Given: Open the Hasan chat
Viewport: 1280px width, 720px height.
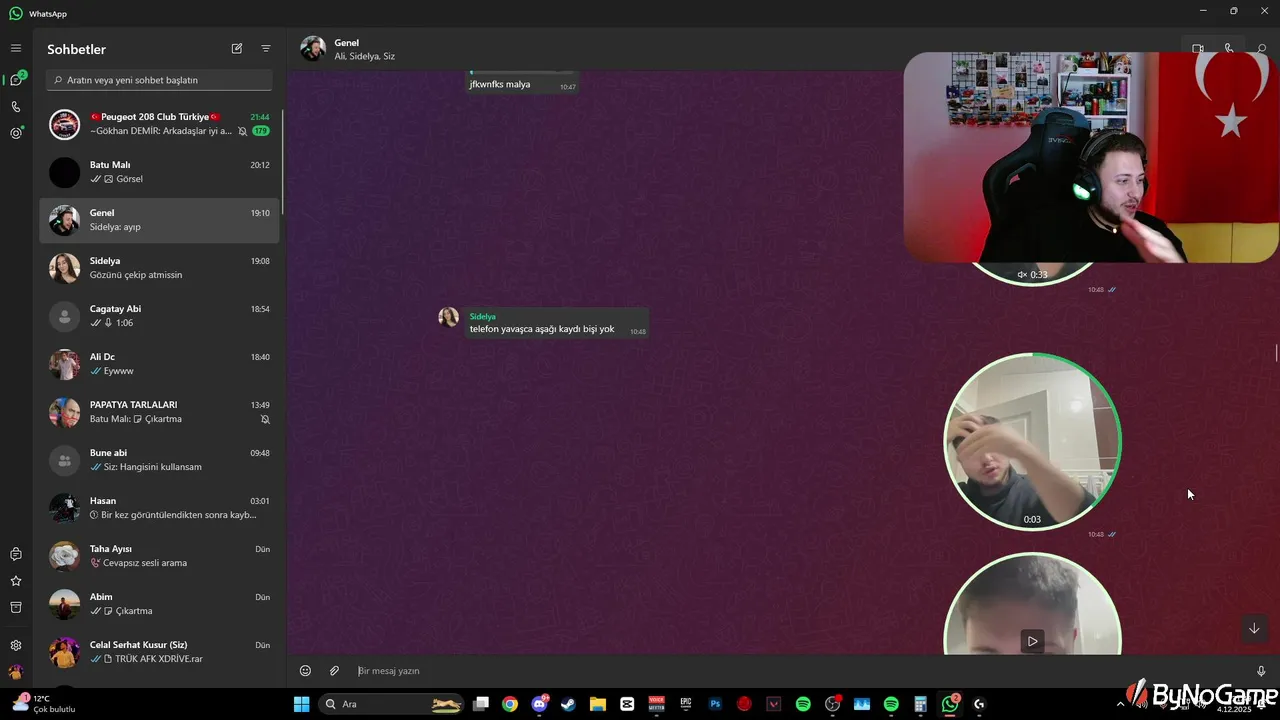Looking at the screenshot, I should tap(160, 508).
